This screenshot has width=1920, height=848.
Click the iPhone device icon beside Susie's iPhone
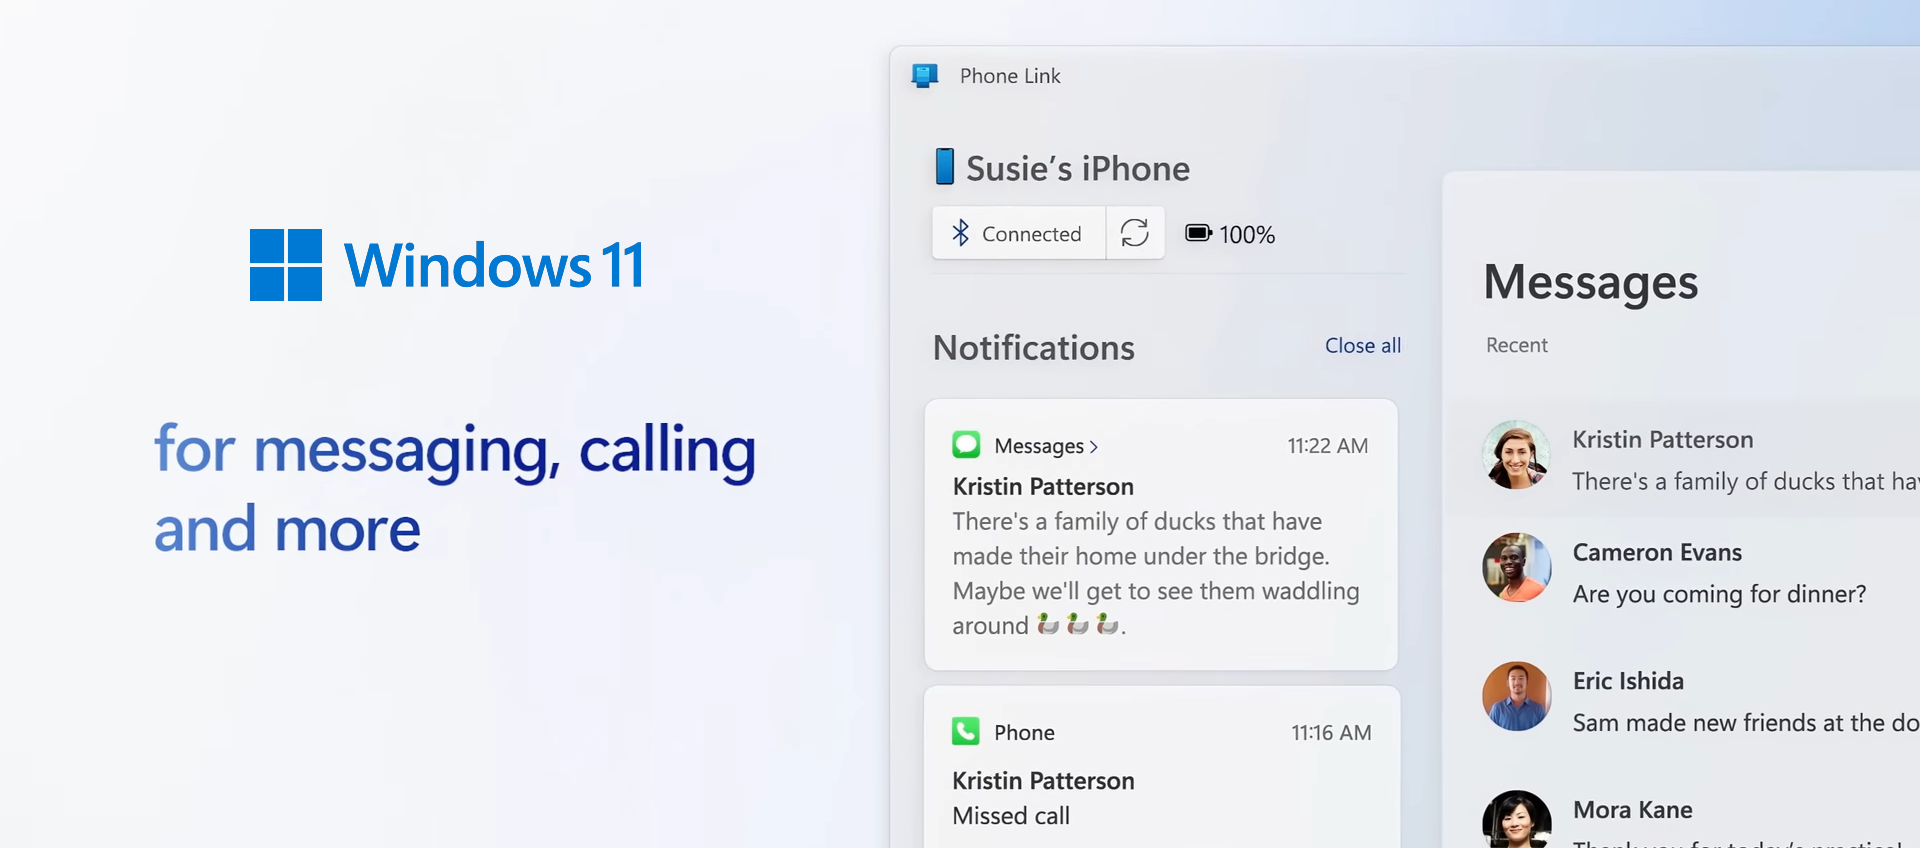click(x=944, y=167)
